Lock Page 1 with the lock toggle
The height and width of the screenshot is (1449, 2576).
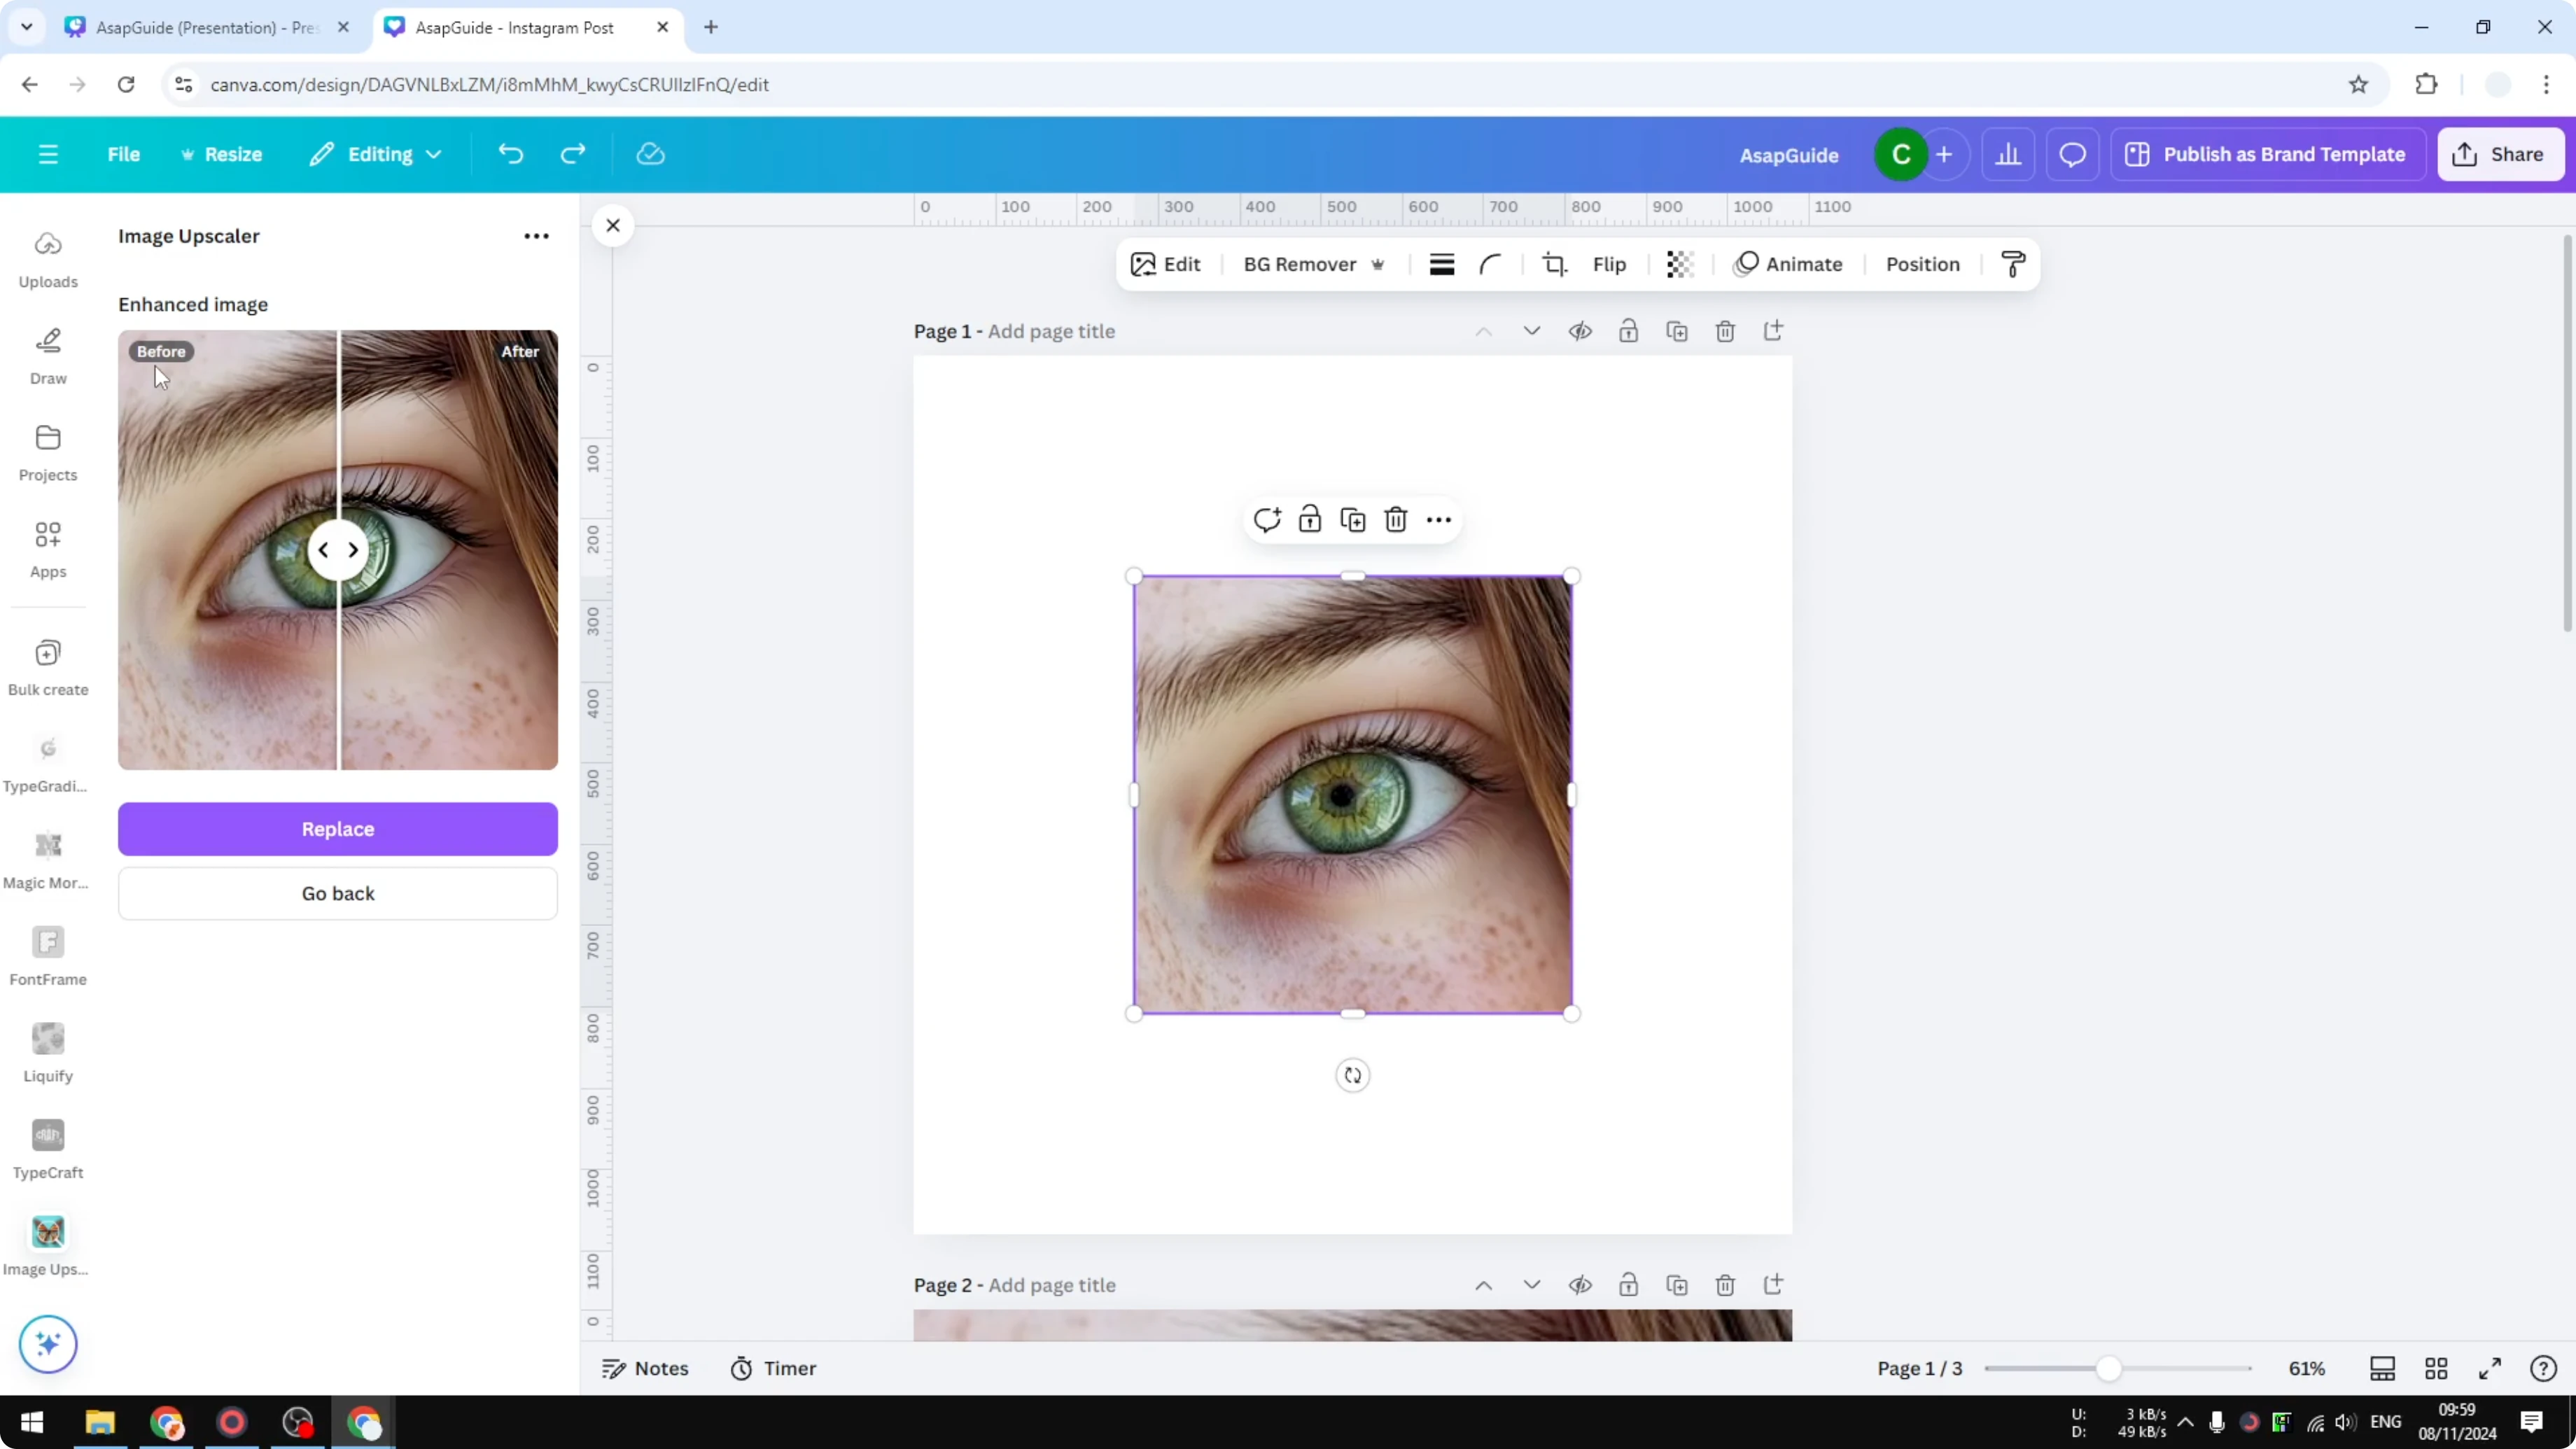click(x=1628, y=331)
